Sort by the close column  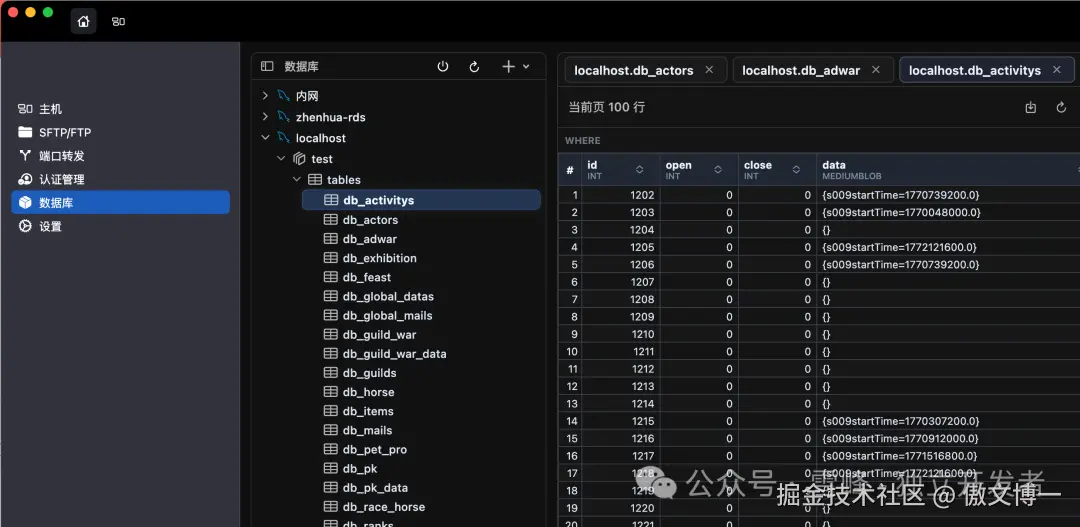click(796, 169)
